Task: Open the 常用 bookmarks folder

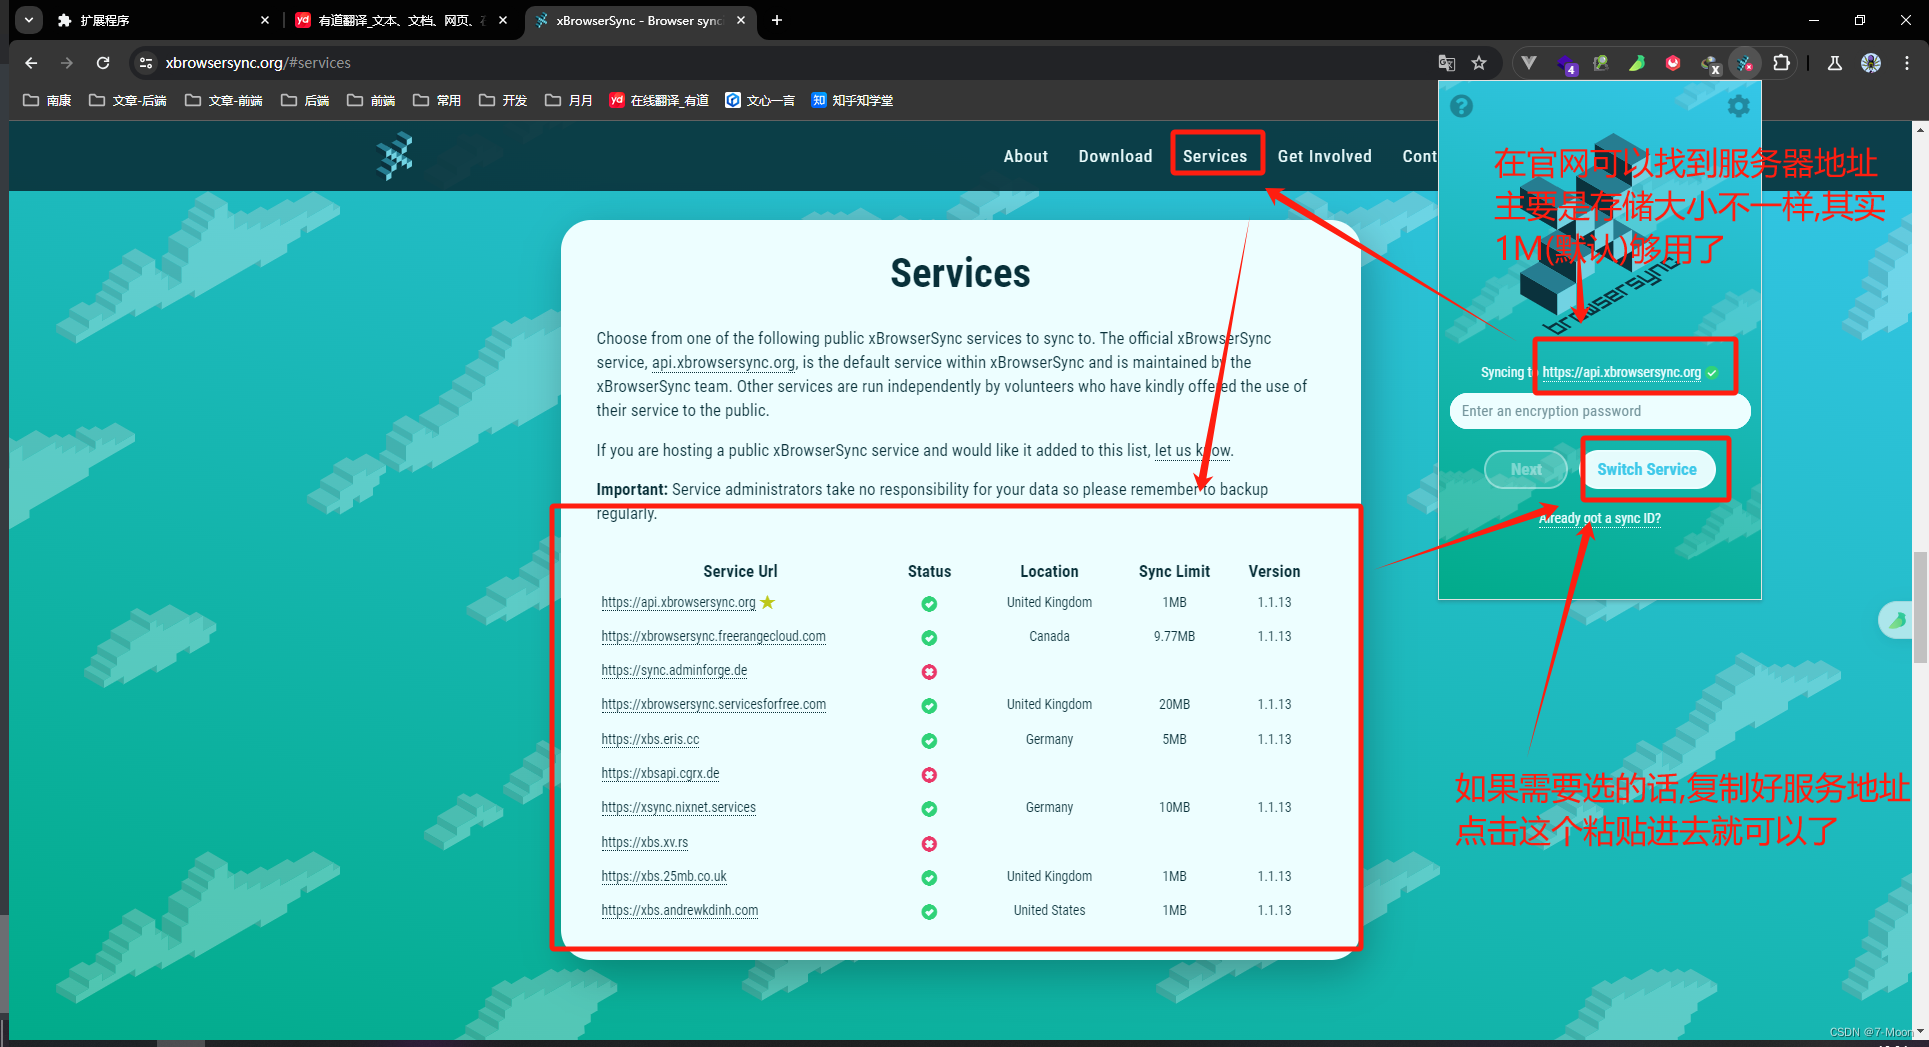Action: (437, 100)
